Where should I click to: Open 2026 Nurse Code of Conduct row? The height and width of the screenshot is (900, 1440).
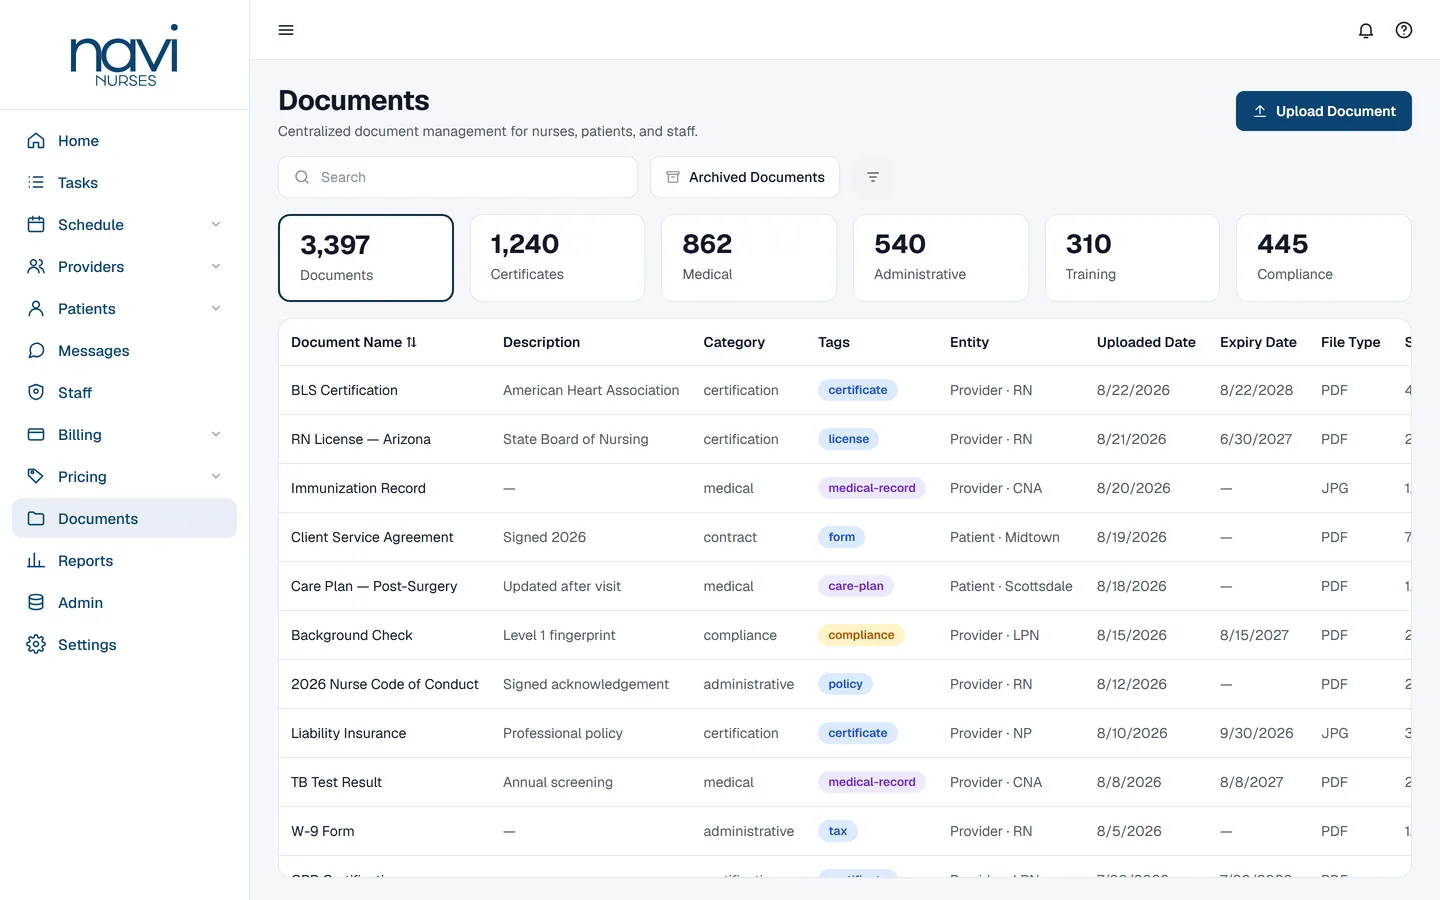(x=845, y=684)
